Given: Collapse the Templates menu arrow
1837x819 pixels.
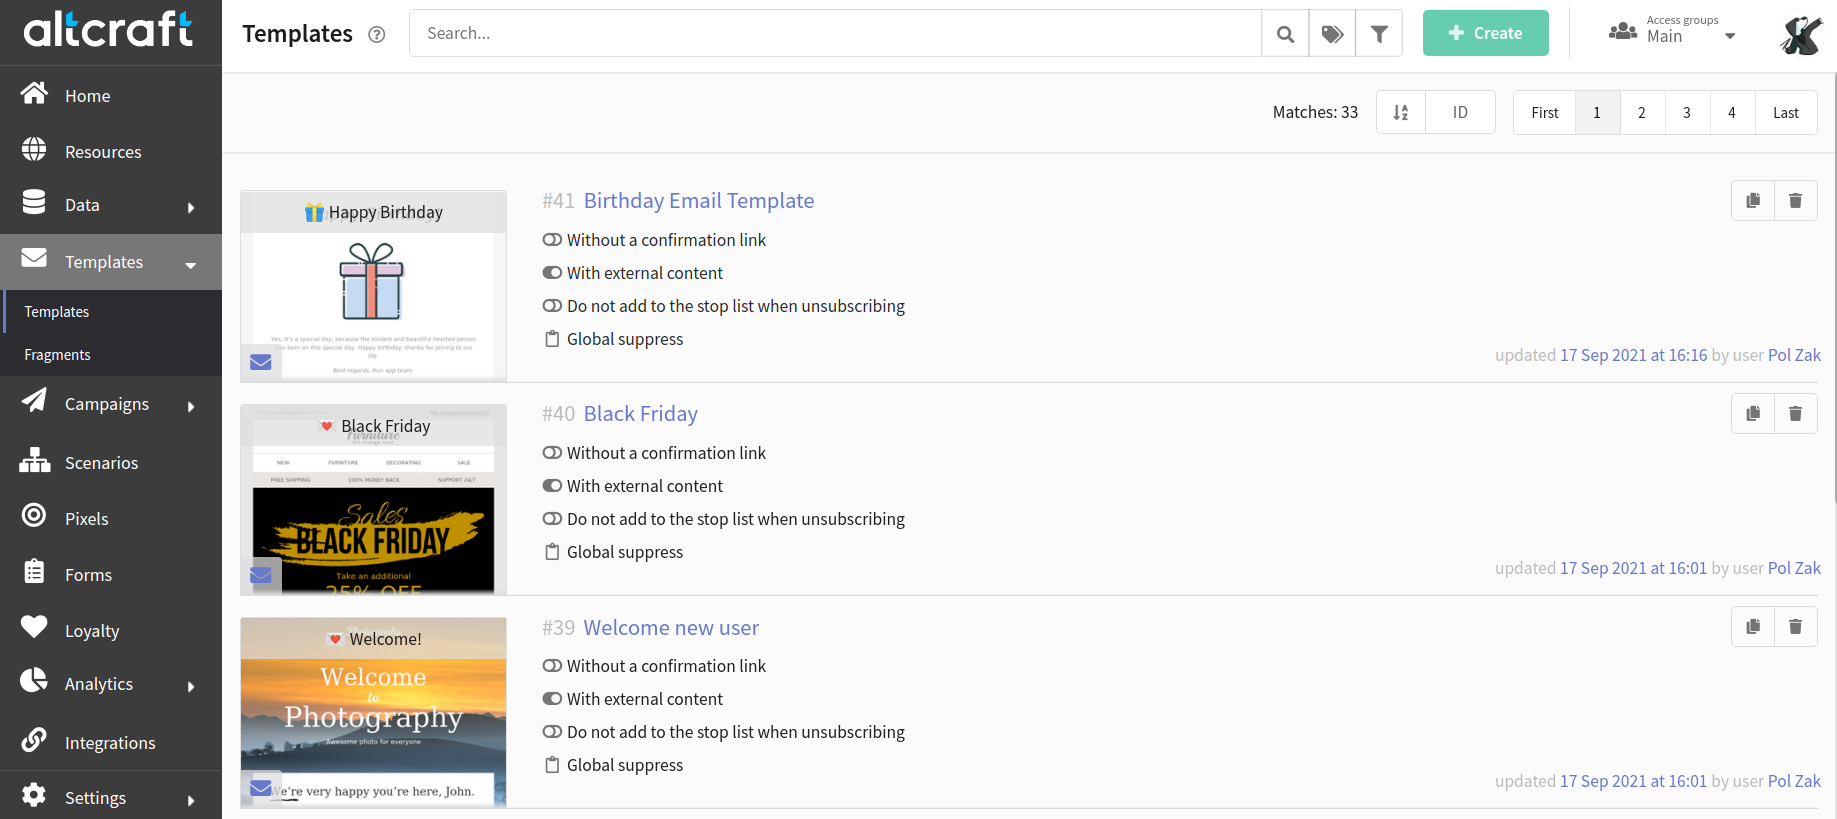Looking at the screenshot, I should click(190, 265).
